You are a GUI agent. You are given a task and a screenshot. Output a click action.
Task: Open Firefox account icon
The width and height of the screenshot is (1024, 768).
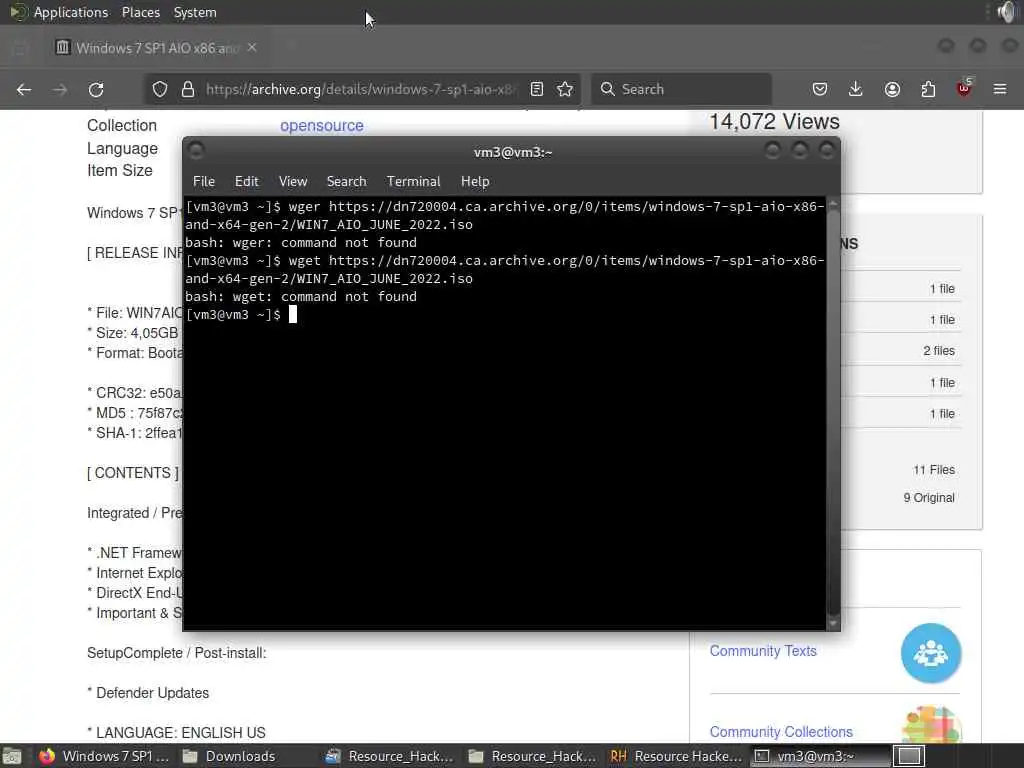892,89
